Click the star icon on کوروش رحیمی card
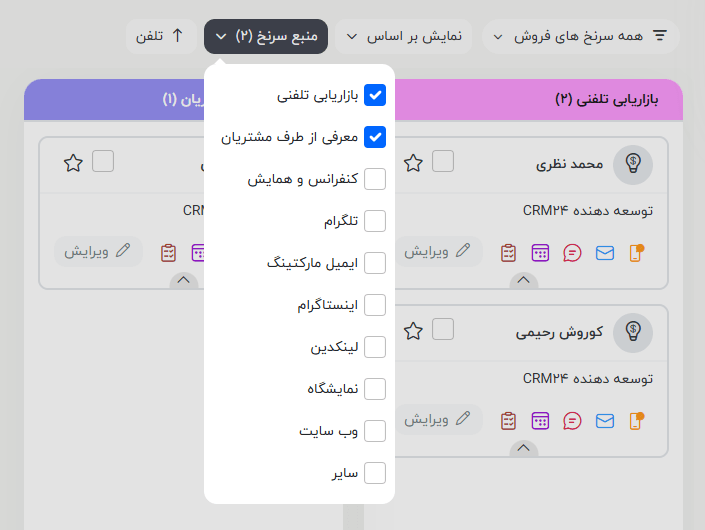 click(413, 331)
